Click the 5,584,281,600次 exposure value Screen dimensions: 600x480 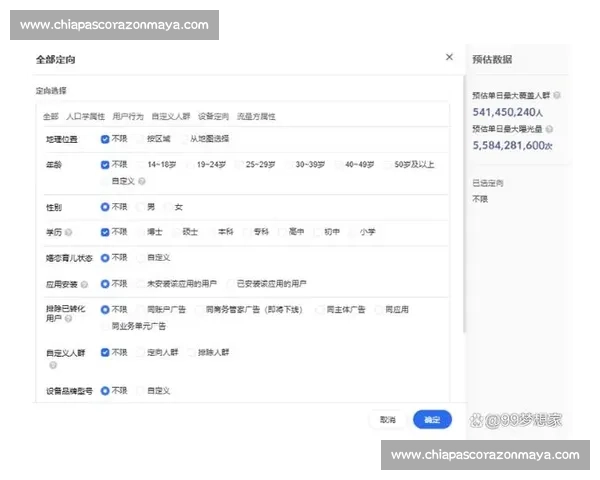pyautogui.click(x=513, y=145)
